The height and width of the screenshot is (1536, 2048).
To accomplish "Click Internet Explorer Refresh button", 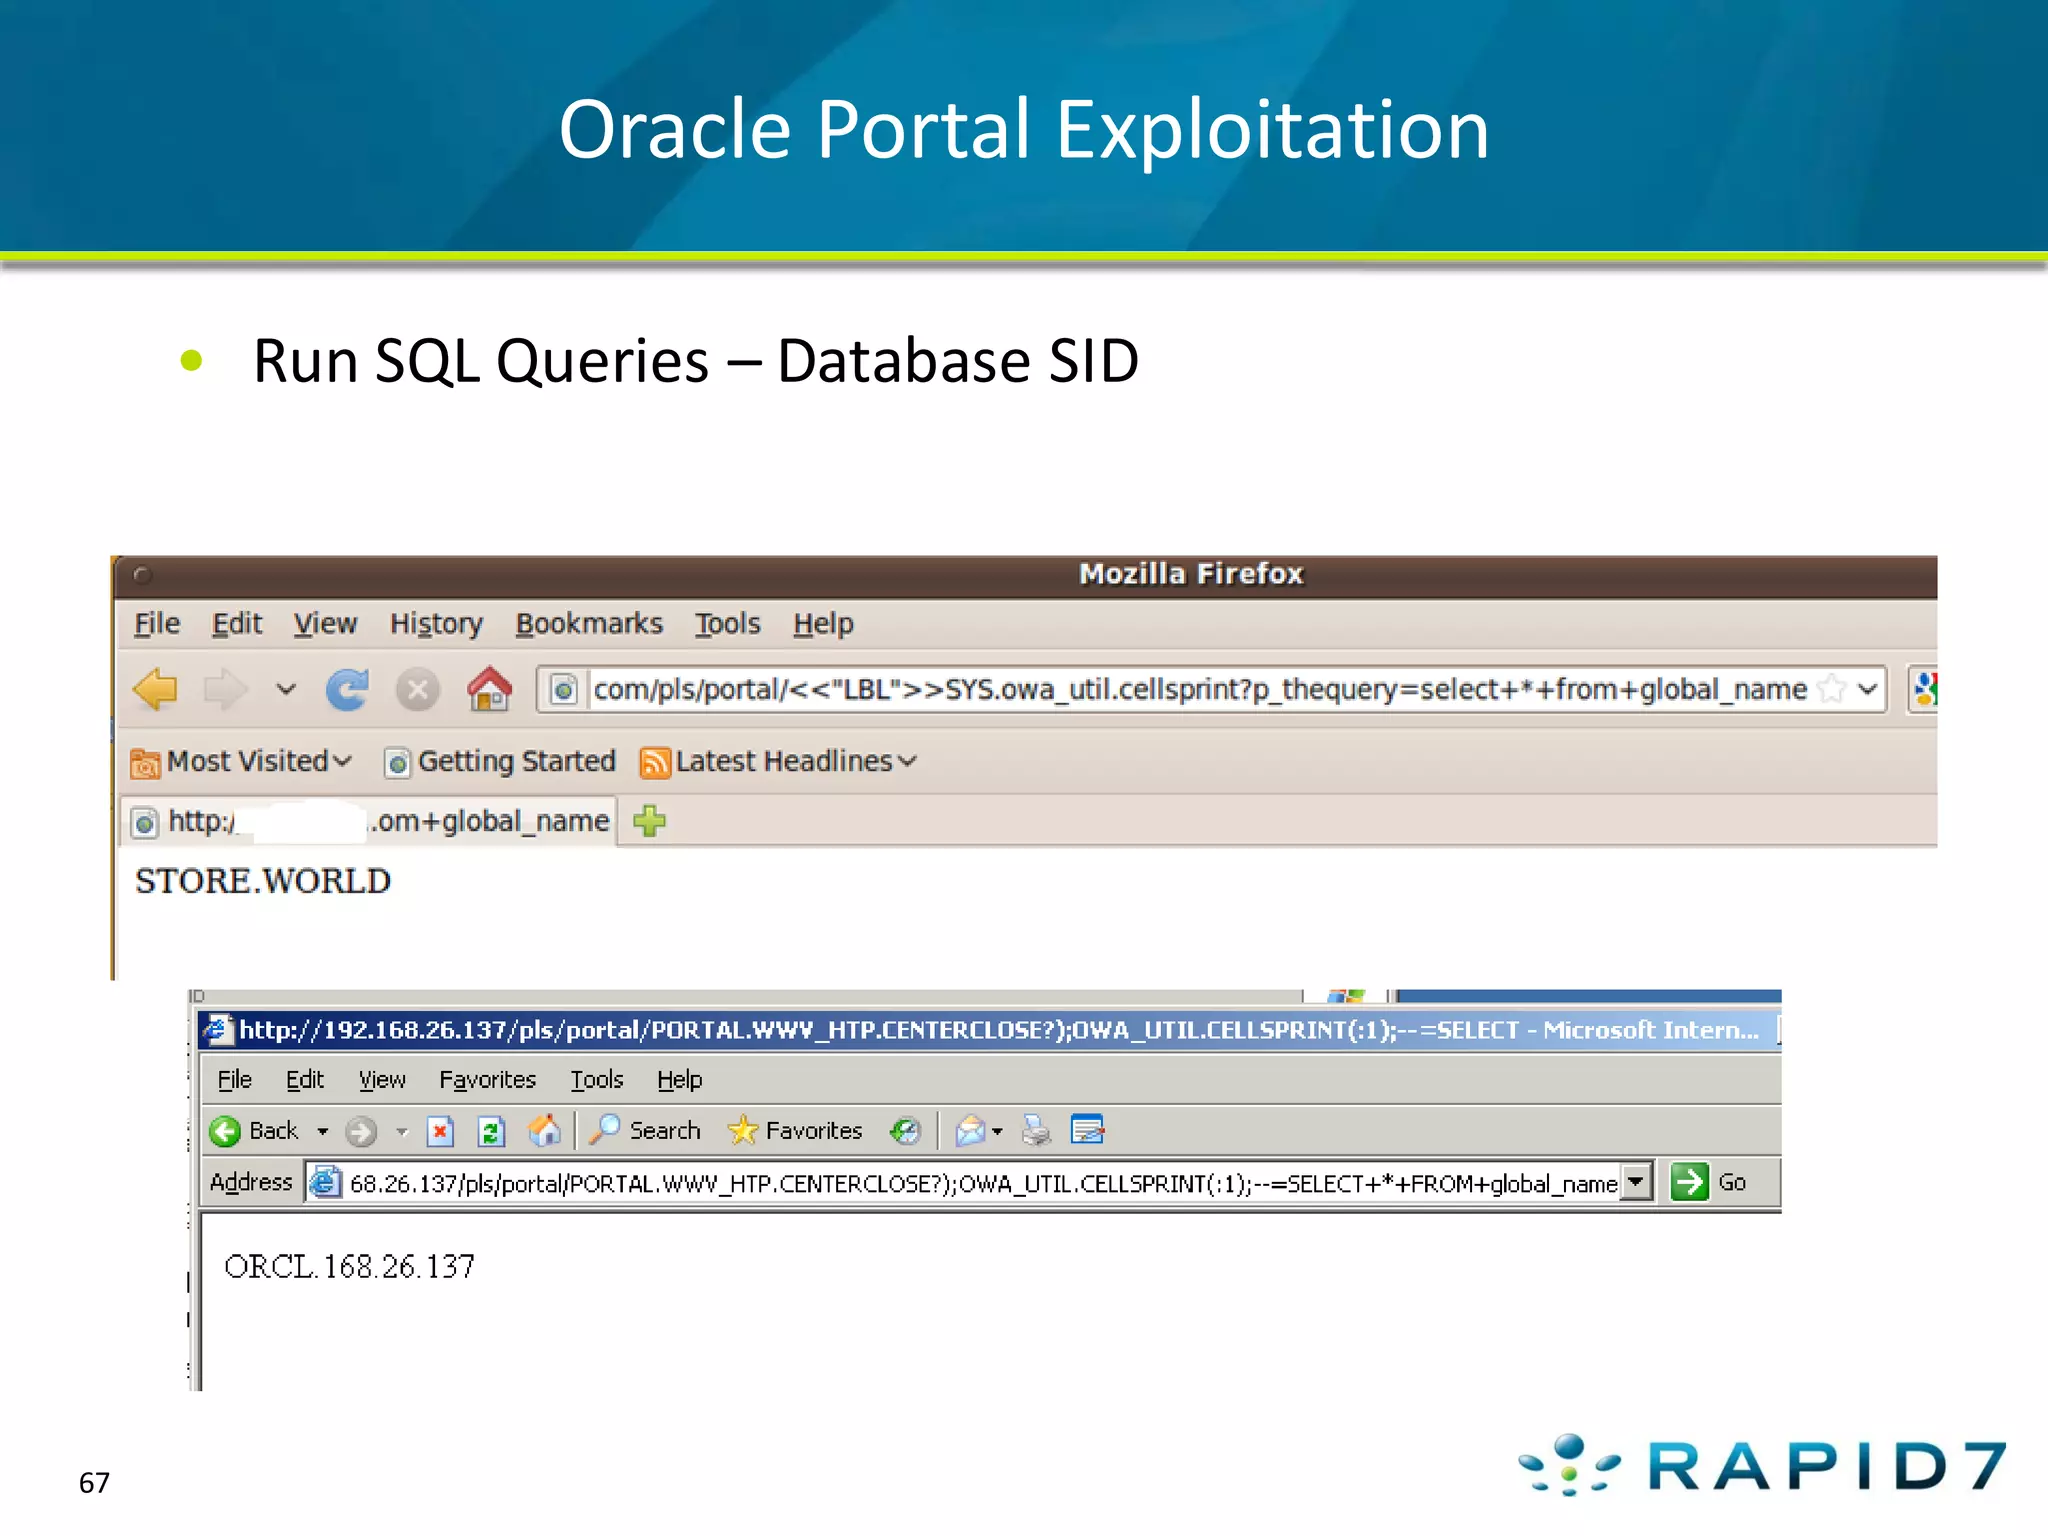I will [x=490, y=1132].
